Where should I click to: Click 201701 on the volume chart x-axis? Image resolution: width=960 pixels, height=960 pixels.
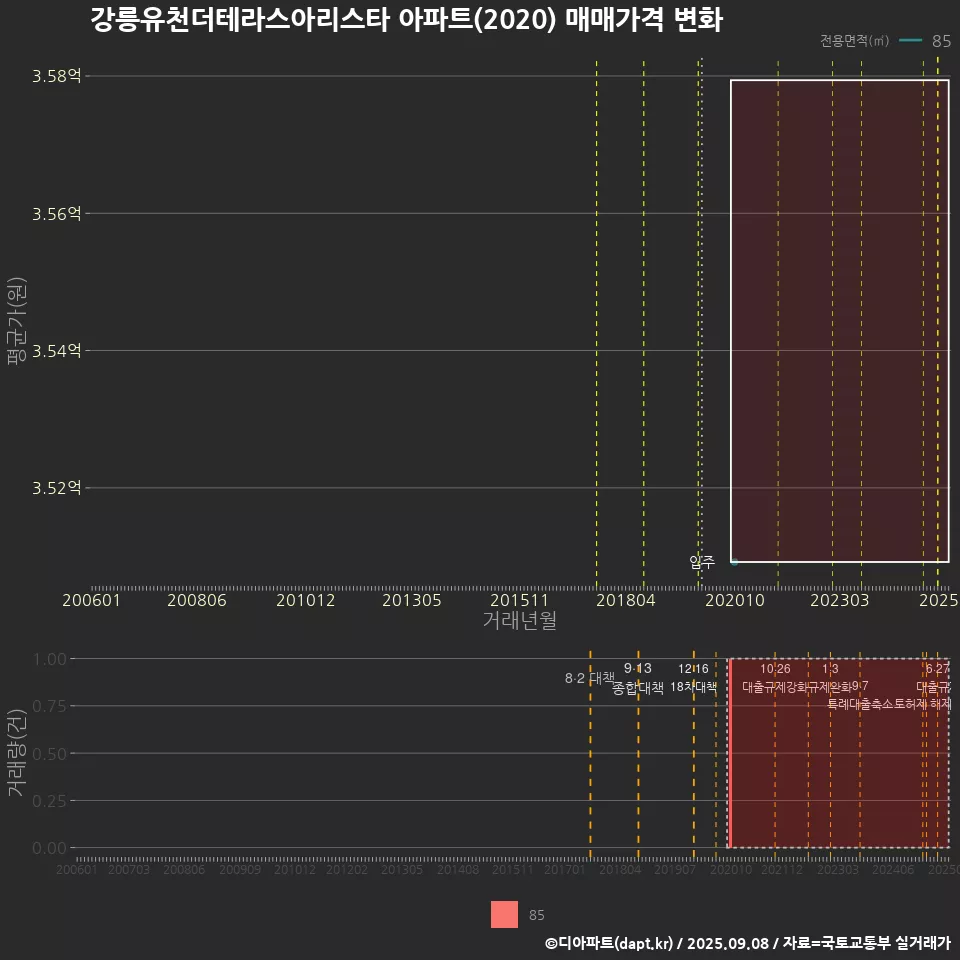point(564,869)
